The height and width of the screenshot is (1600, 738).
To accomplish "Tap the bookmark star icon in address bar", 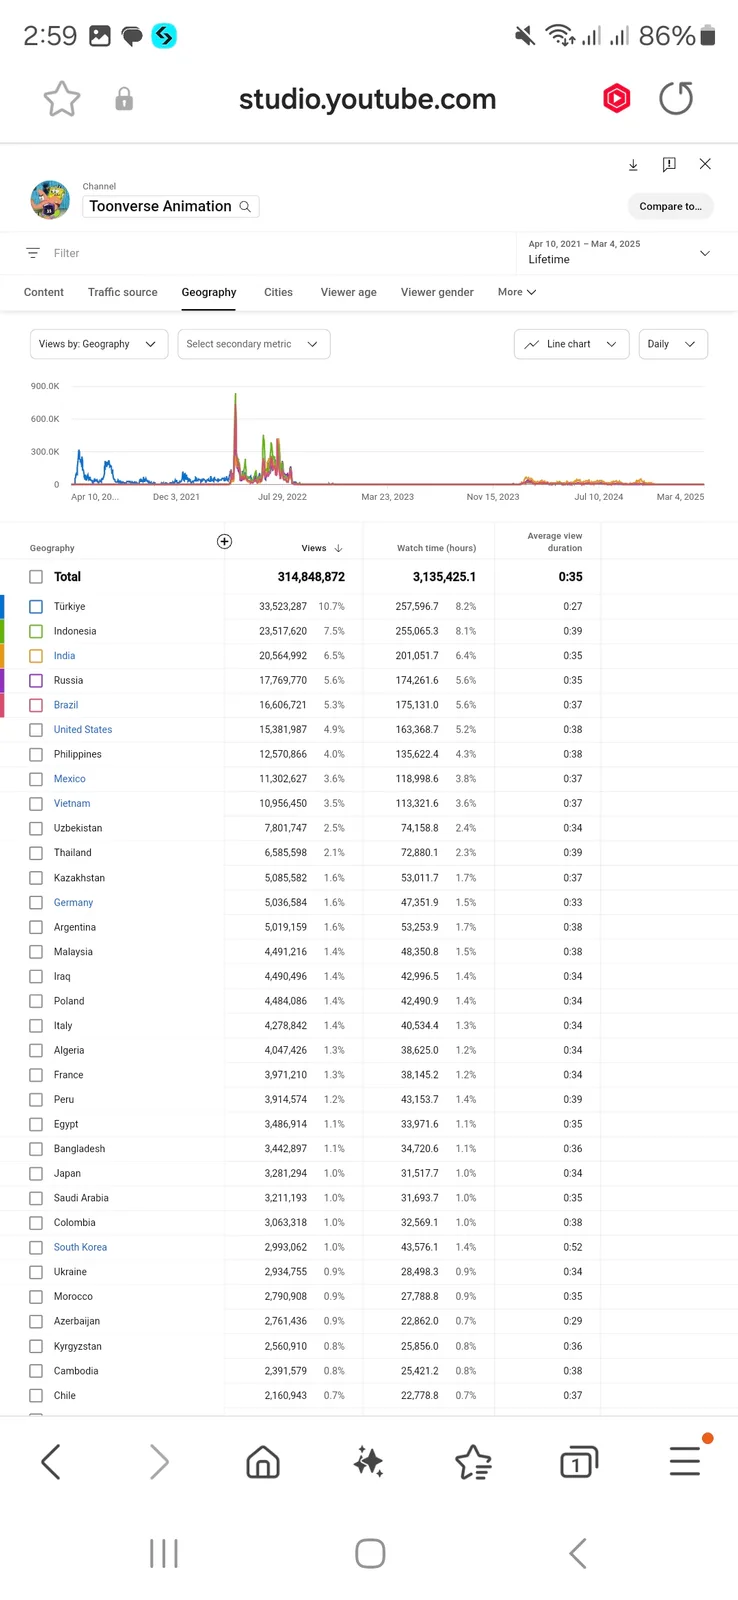I will point(62,99).
